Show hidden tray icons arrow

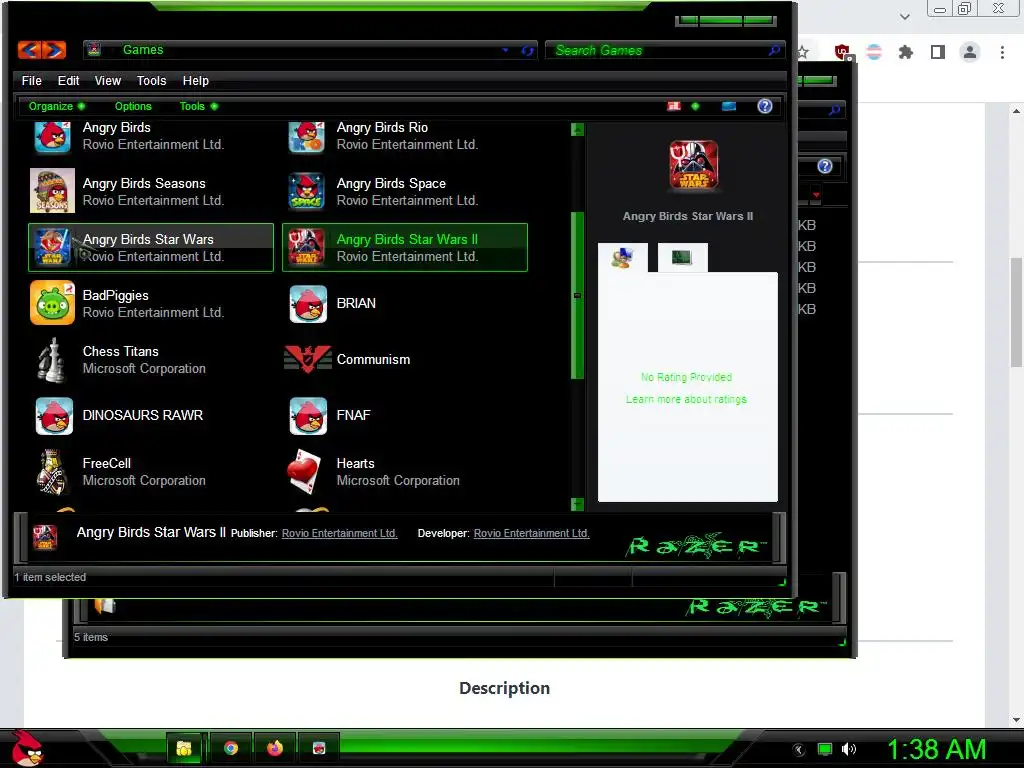coord(799,749)
